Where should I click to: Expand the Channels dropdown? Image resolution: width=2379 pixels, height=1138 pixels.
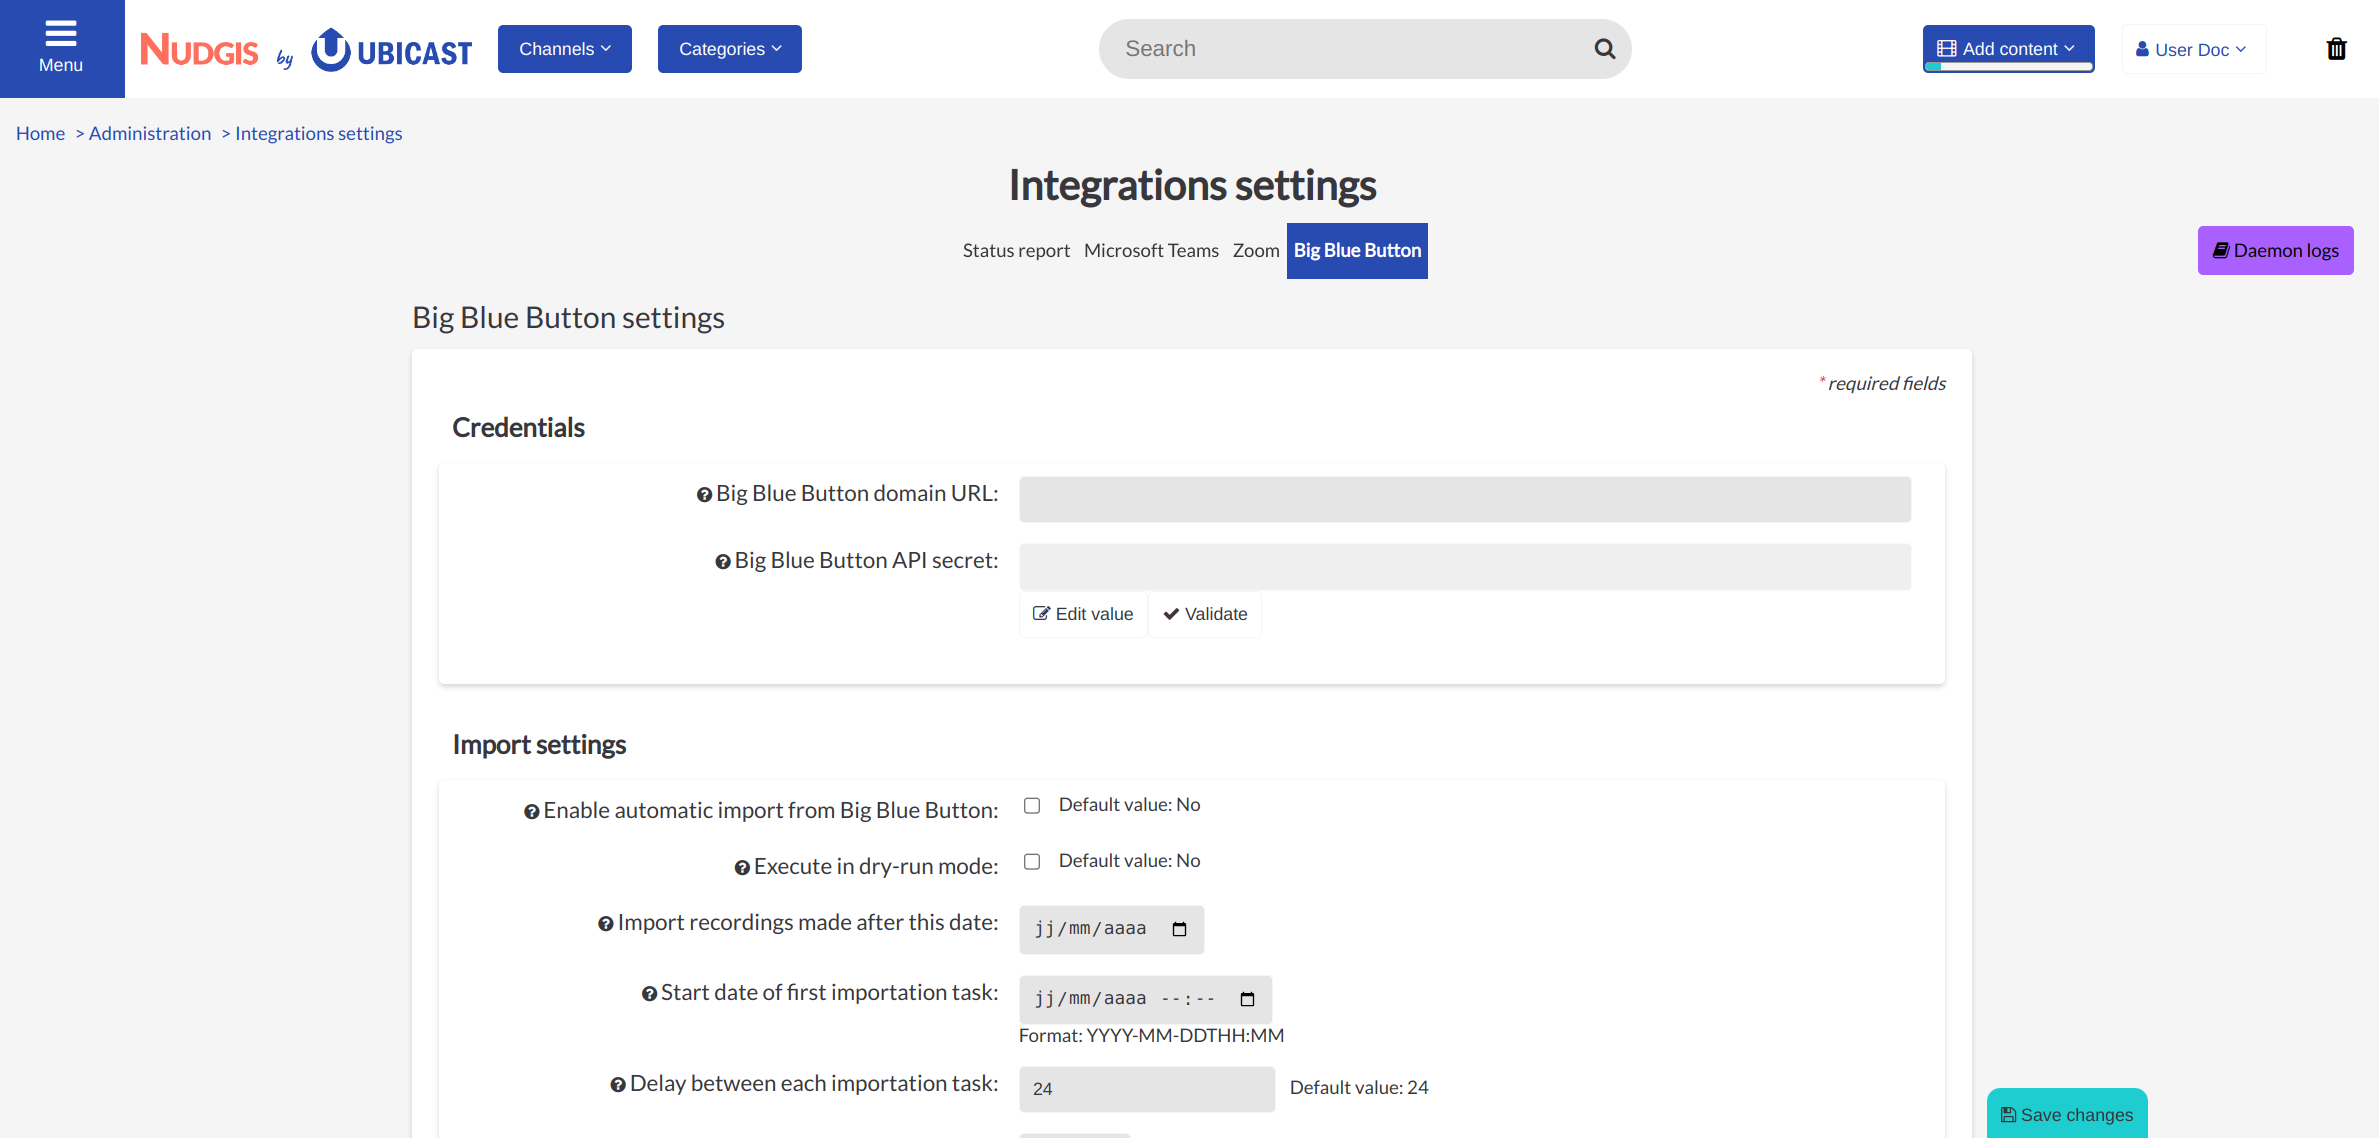point(565,49)
